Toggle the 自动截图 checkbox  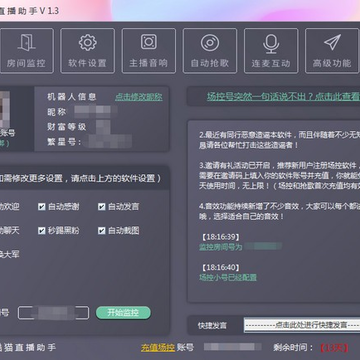coord(102,231)
